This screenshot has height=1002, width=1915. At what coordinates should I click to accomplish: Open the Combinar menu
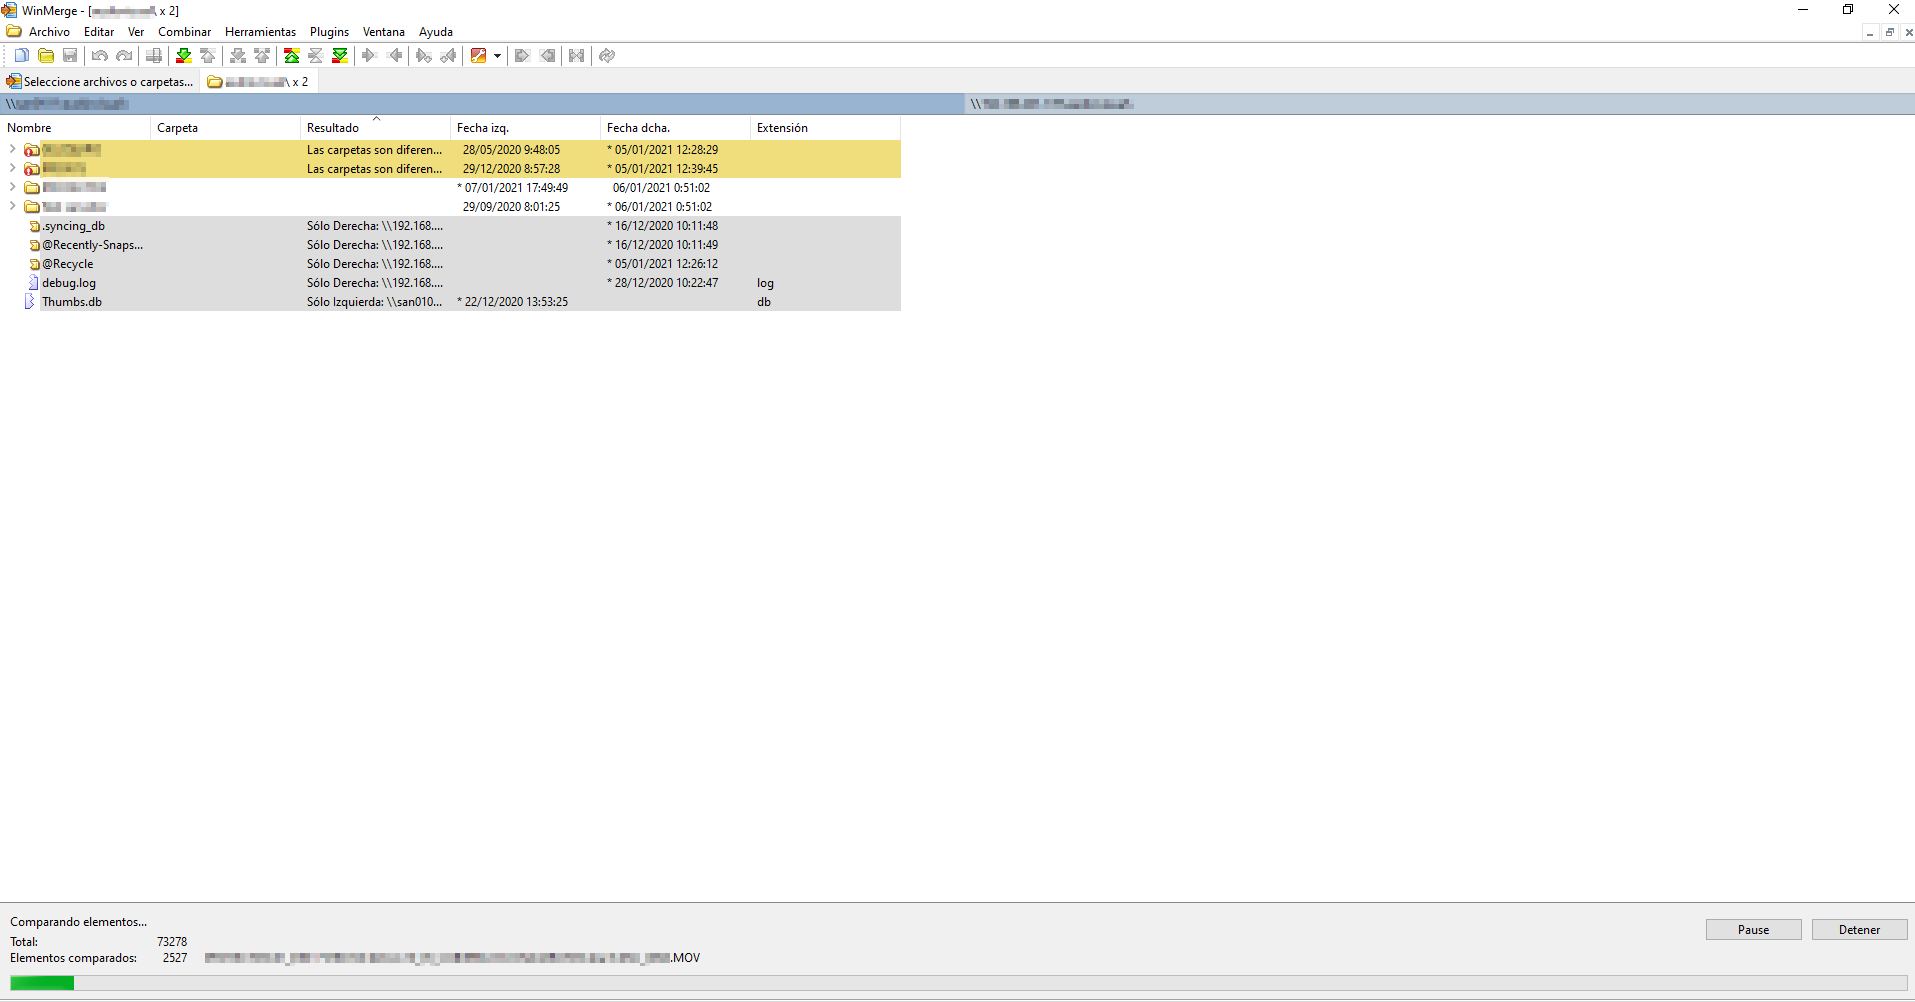click(184, 31)
